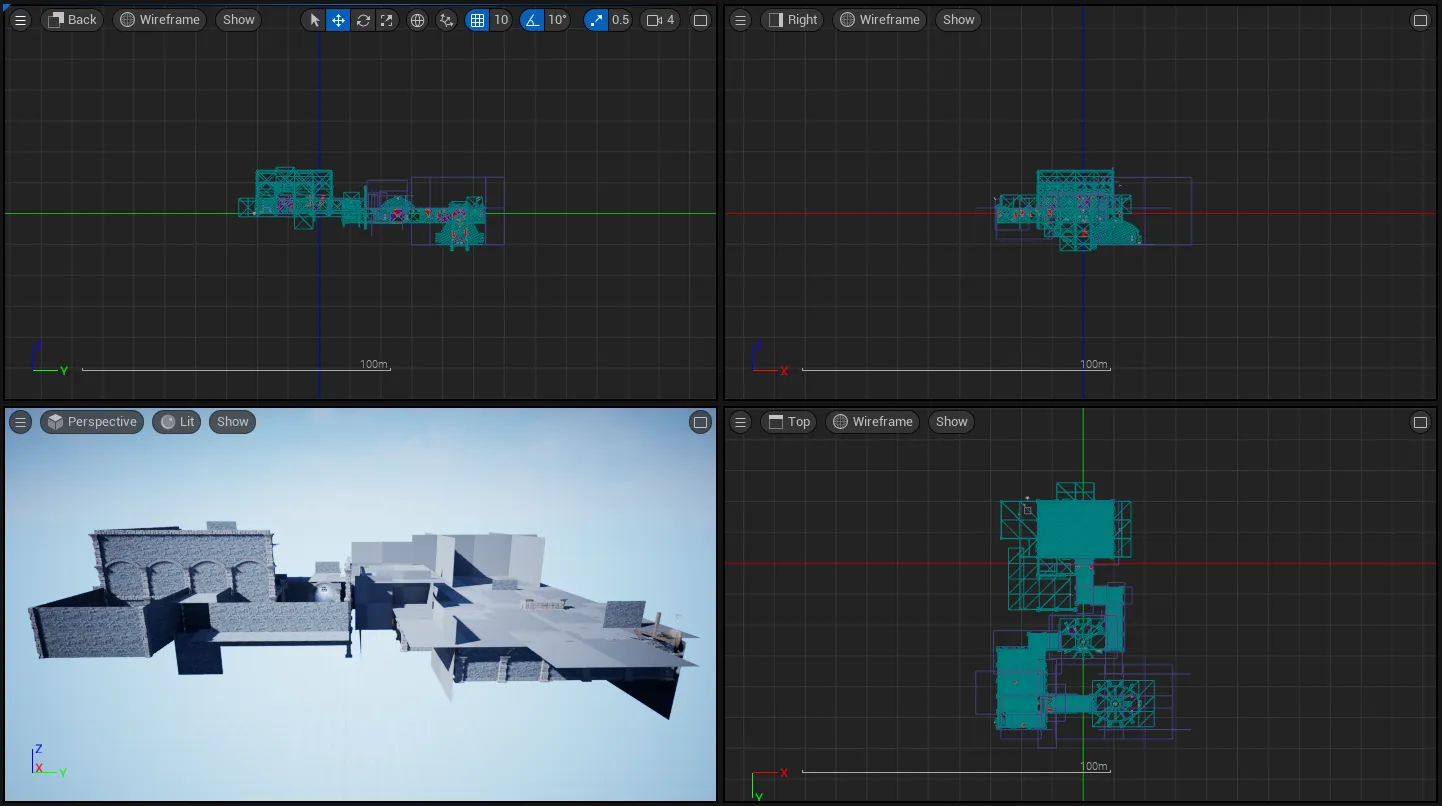Enable the surface snapping icon

[446, 19]
